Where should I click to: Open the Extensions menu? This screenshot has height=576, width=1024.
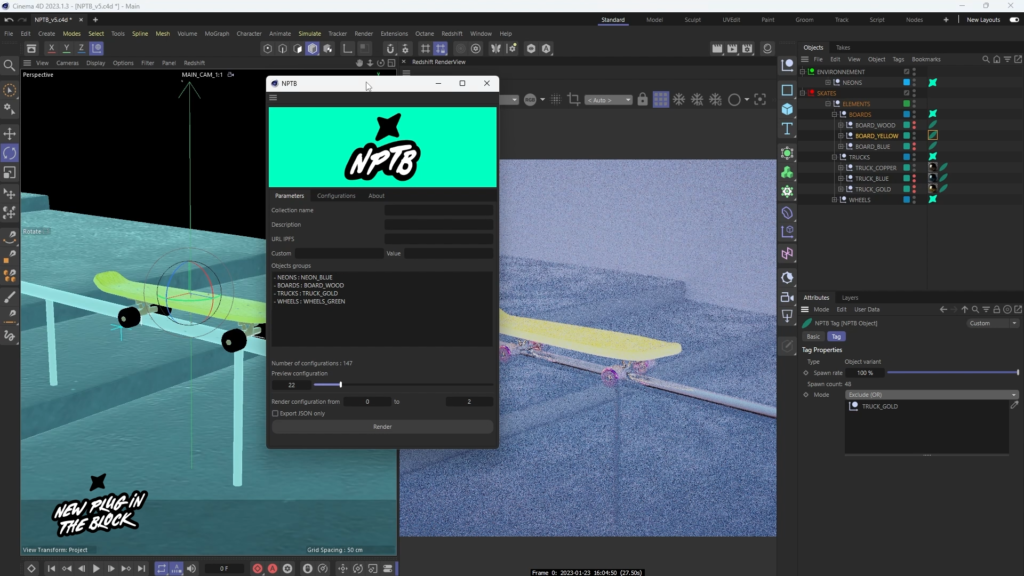coord(394,34)
